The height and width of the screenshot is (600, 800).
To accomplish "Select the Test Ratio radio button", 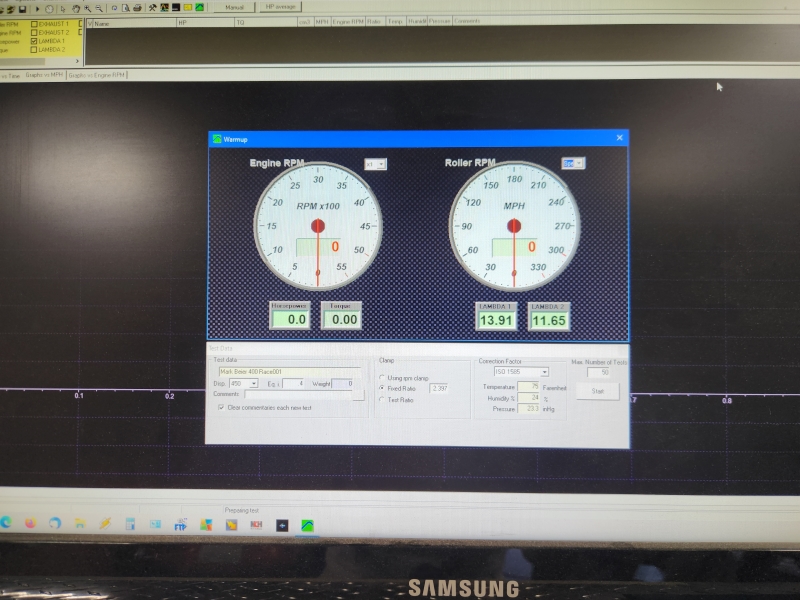I will (x=381, y=400).
